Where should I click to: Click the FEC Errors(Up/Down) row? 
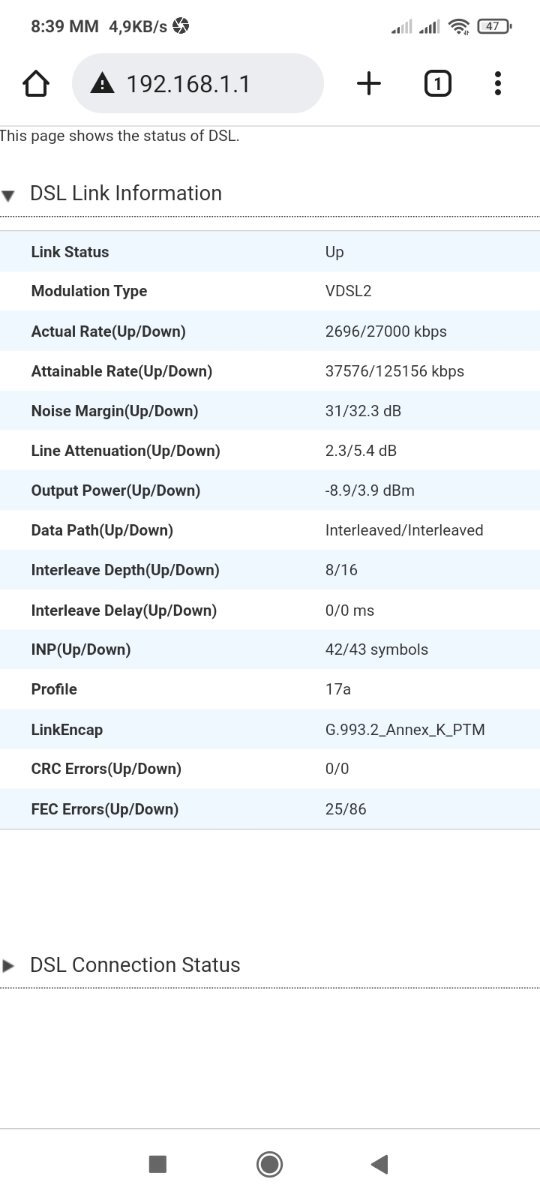pyautogui.click(x=270, y=809)
